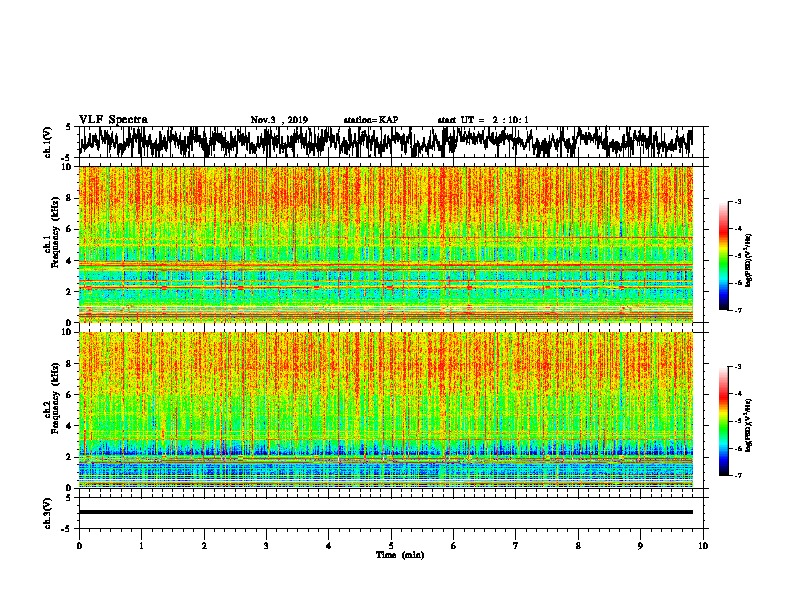Select the date text "Nov.3, 2019"

point(279,120)
